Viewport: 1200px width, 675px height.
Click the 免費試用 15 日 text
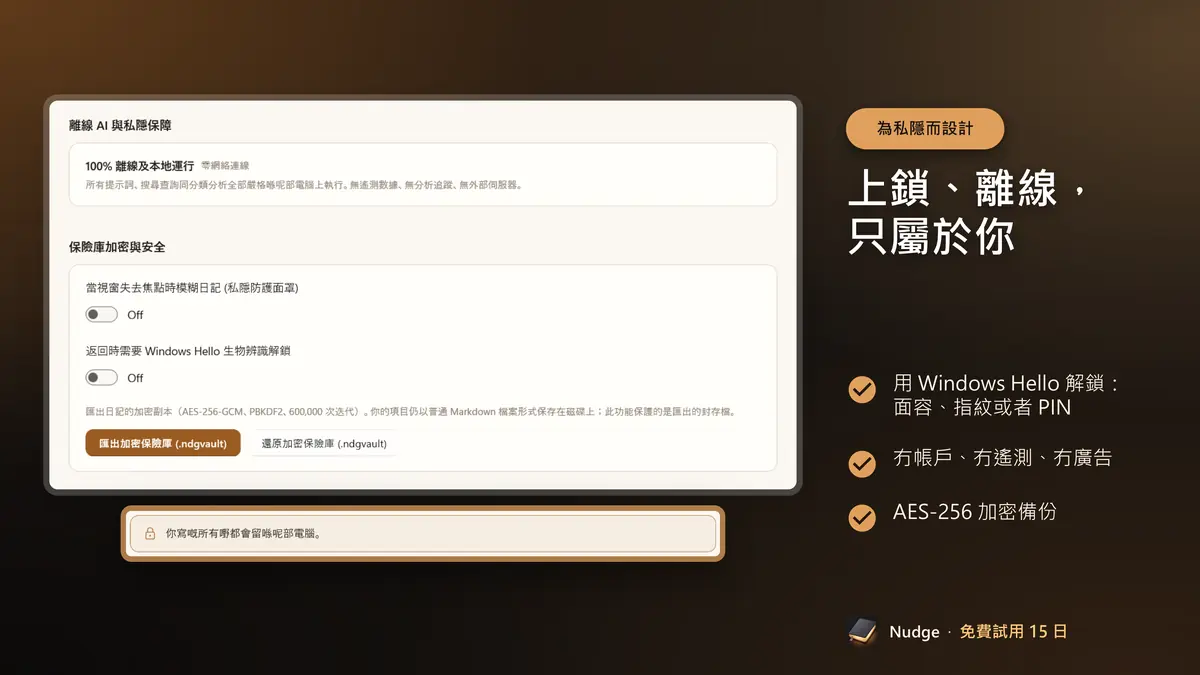click(1013, 632)
